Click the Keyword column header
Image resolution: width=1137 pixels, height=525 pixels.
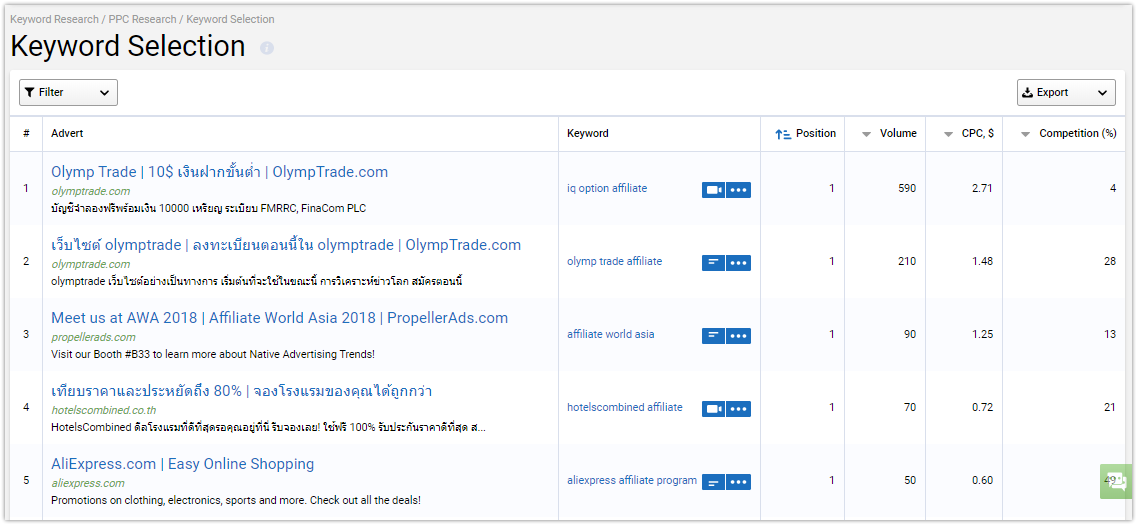tap(588, 133)
